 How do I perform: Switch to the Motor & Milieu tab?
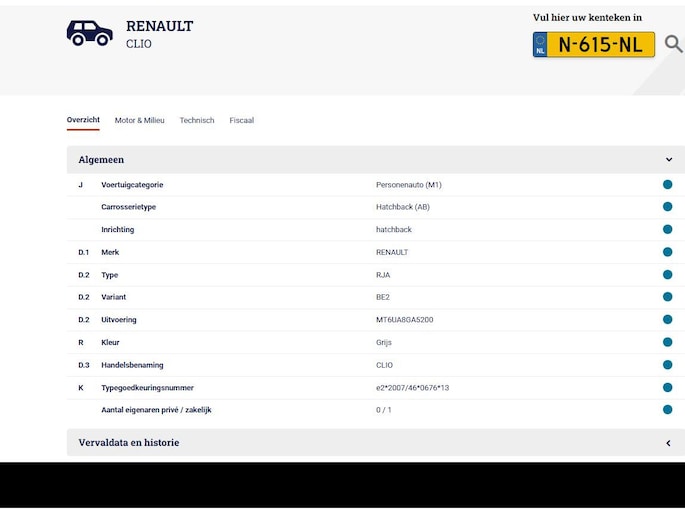[139, 121]
